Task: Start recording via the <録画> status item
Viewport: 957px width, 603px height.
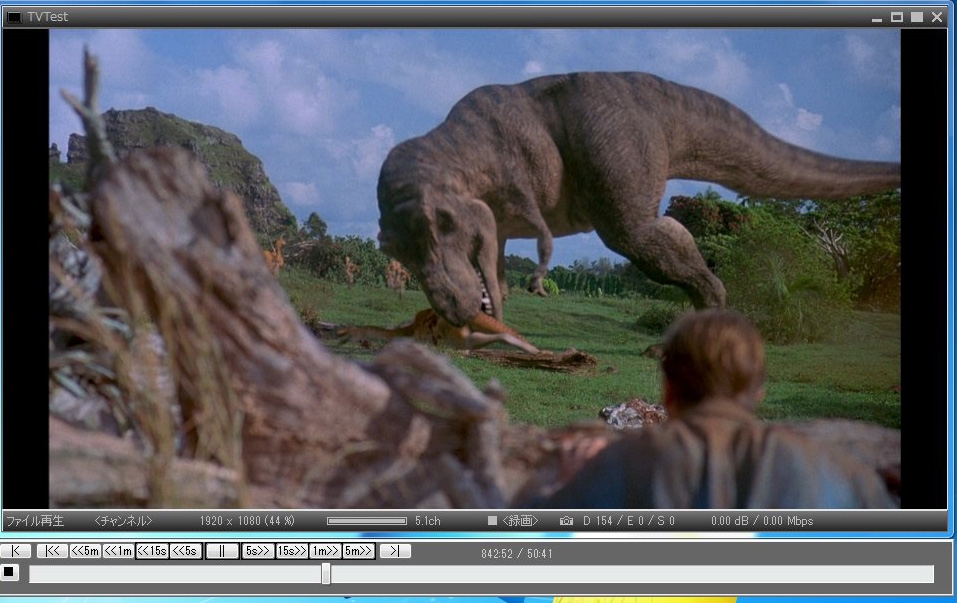Action: click(513, 521)
